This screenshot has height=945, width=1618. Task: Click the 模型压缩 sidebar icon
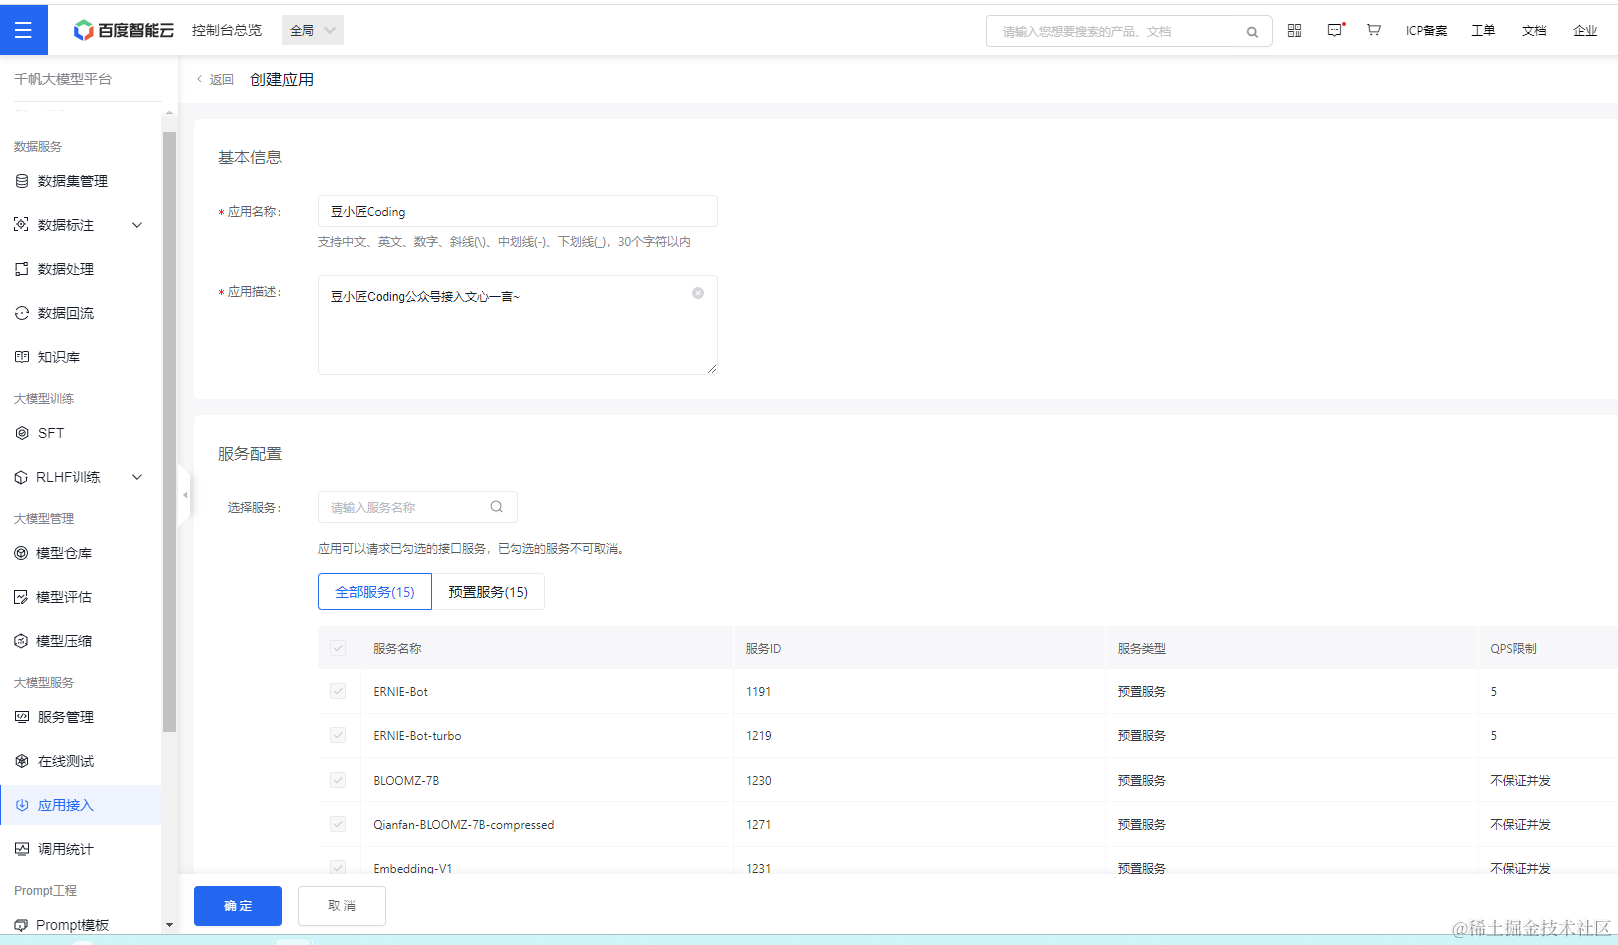click(21, 641)
